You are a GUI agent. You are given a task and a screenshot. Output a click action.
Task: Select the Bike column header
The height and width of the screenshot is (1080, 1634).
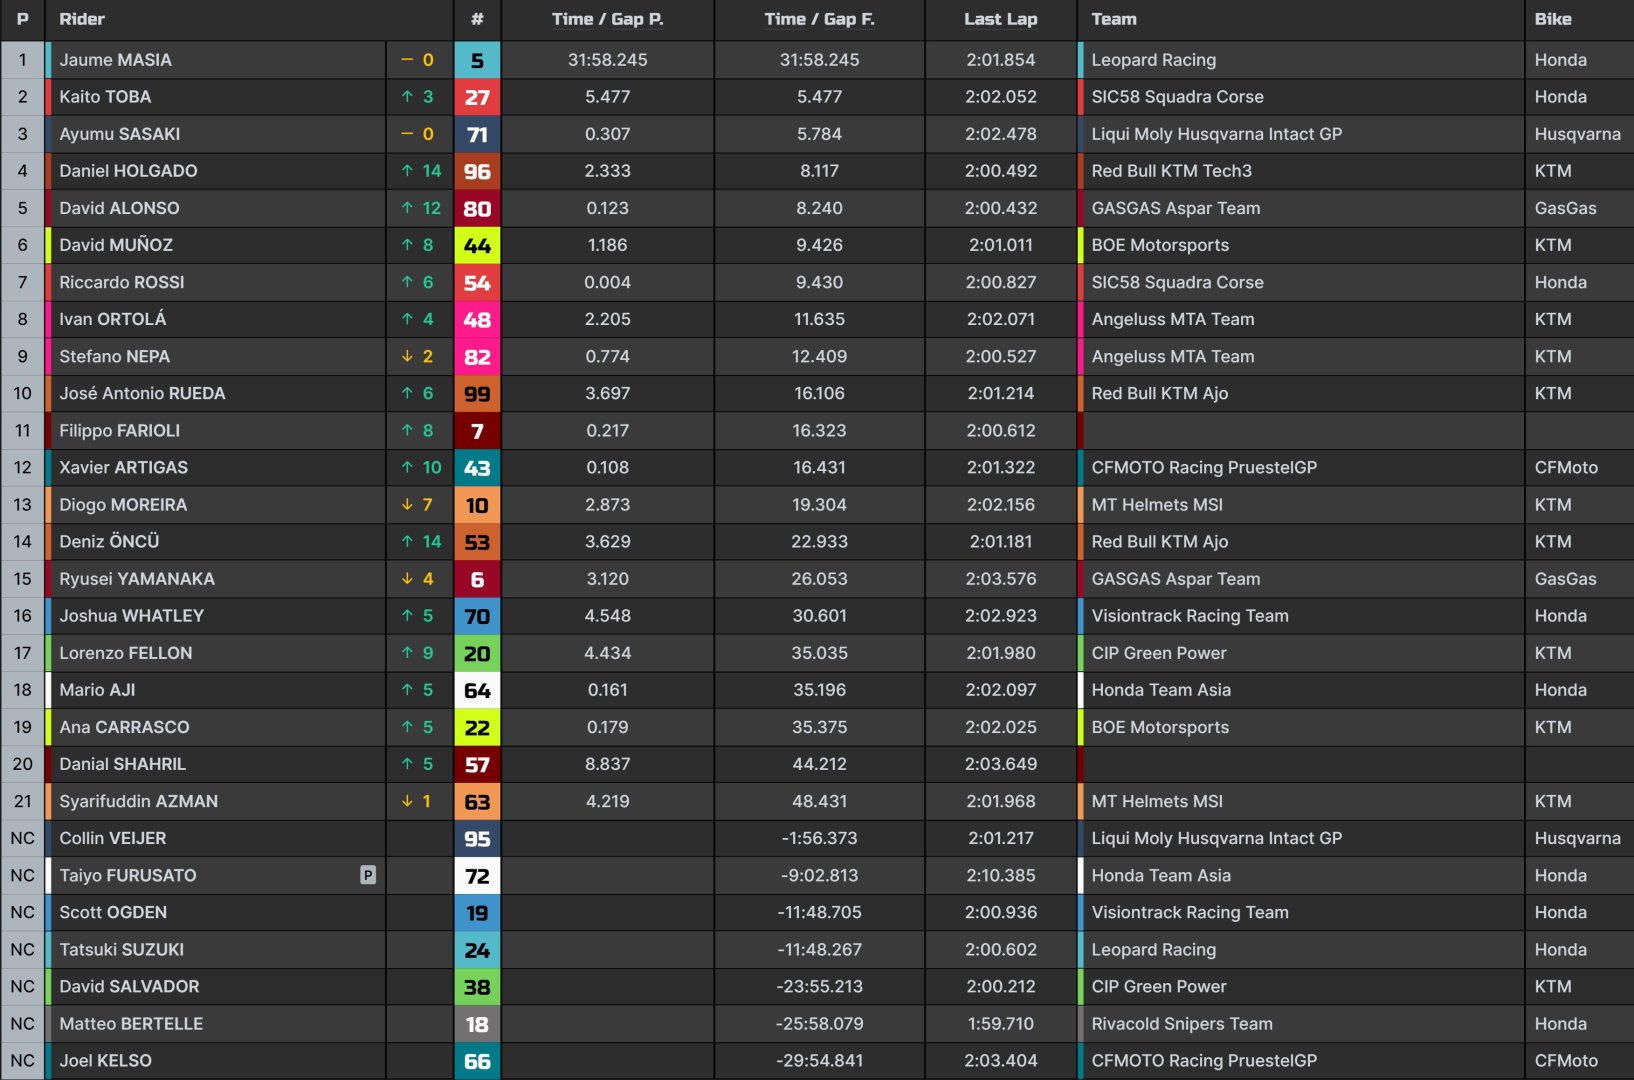[x=1553, y=19]
